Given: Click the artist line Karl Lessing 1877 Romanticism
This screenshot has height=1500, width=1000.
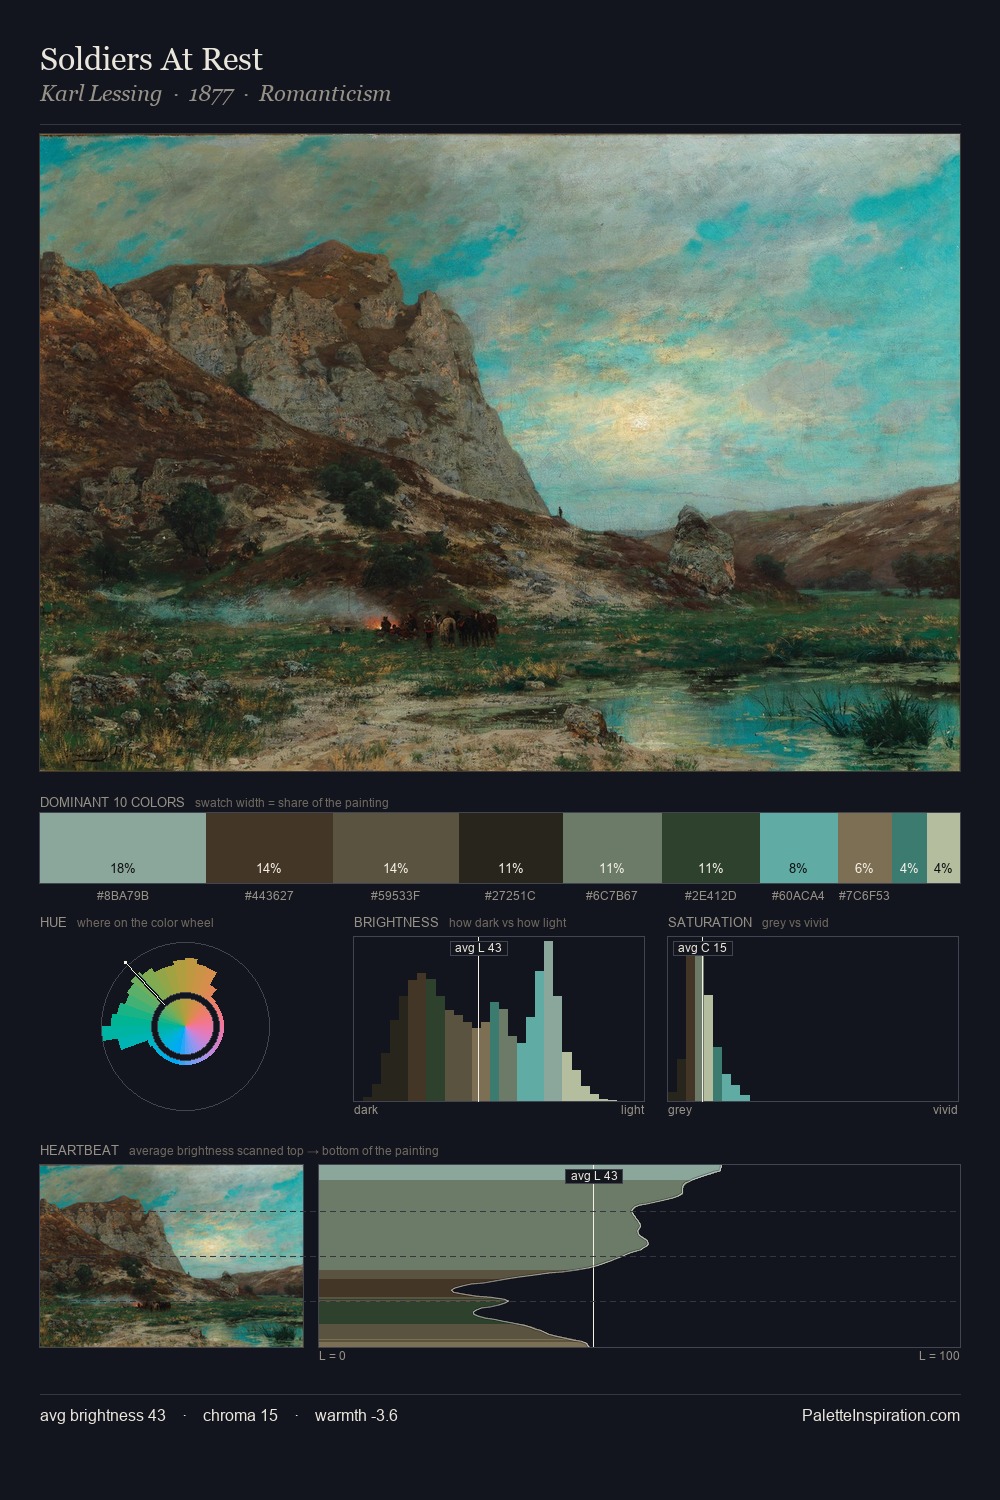Looking at the screenshot, I should [x=215, y=94].
